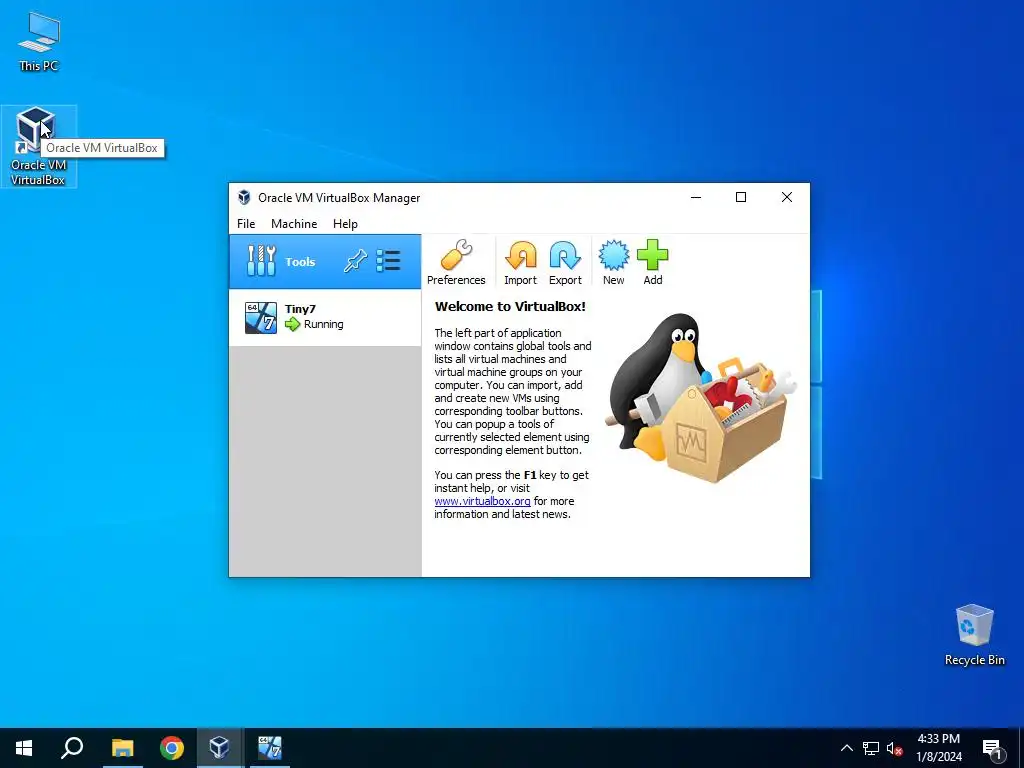
Task: Create a New virtual machine
Action: [613, 262]
